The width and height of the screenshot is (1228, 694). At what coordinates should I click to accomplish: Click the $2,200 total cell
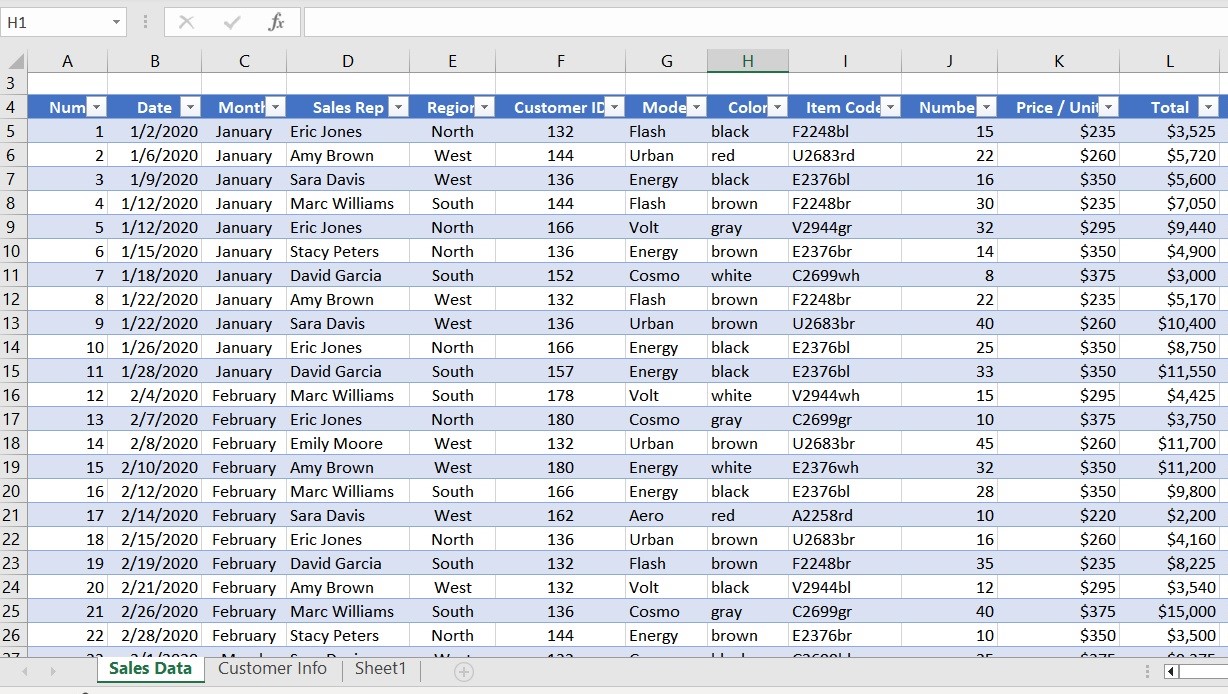click(x=1169, y=515)
